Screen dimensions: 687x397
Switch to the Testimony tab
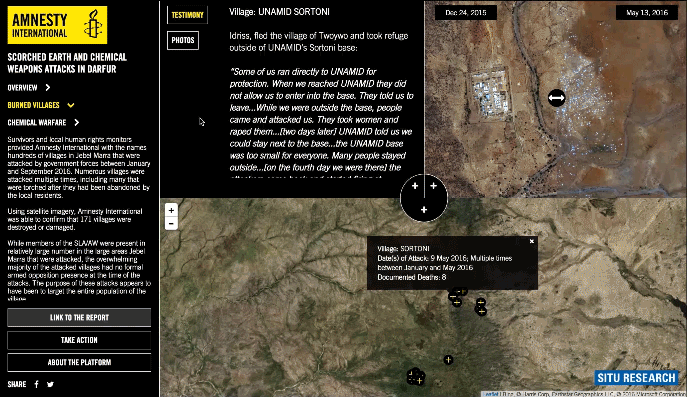click(x=188, y=15)
